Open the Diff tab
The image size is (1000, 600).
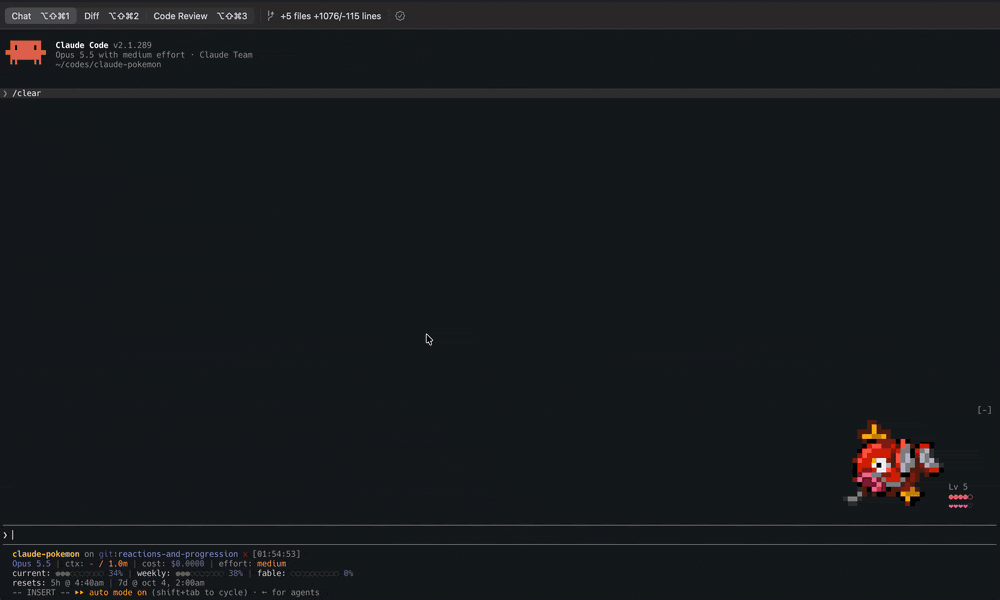[x=111, y=16]
